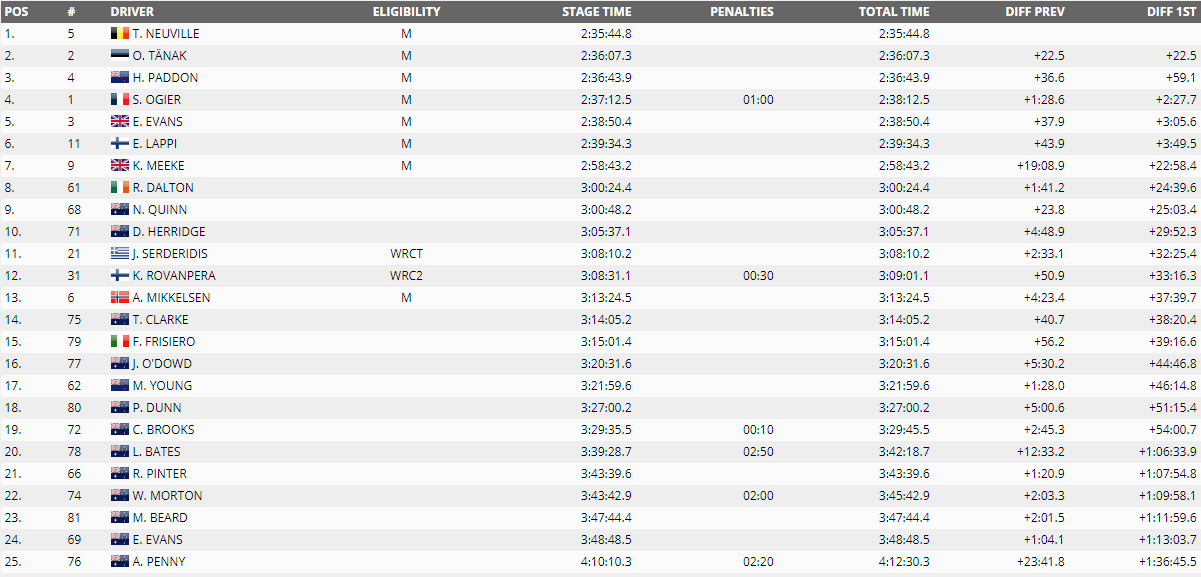Click the UK flag beside K. Meeke

119,165
